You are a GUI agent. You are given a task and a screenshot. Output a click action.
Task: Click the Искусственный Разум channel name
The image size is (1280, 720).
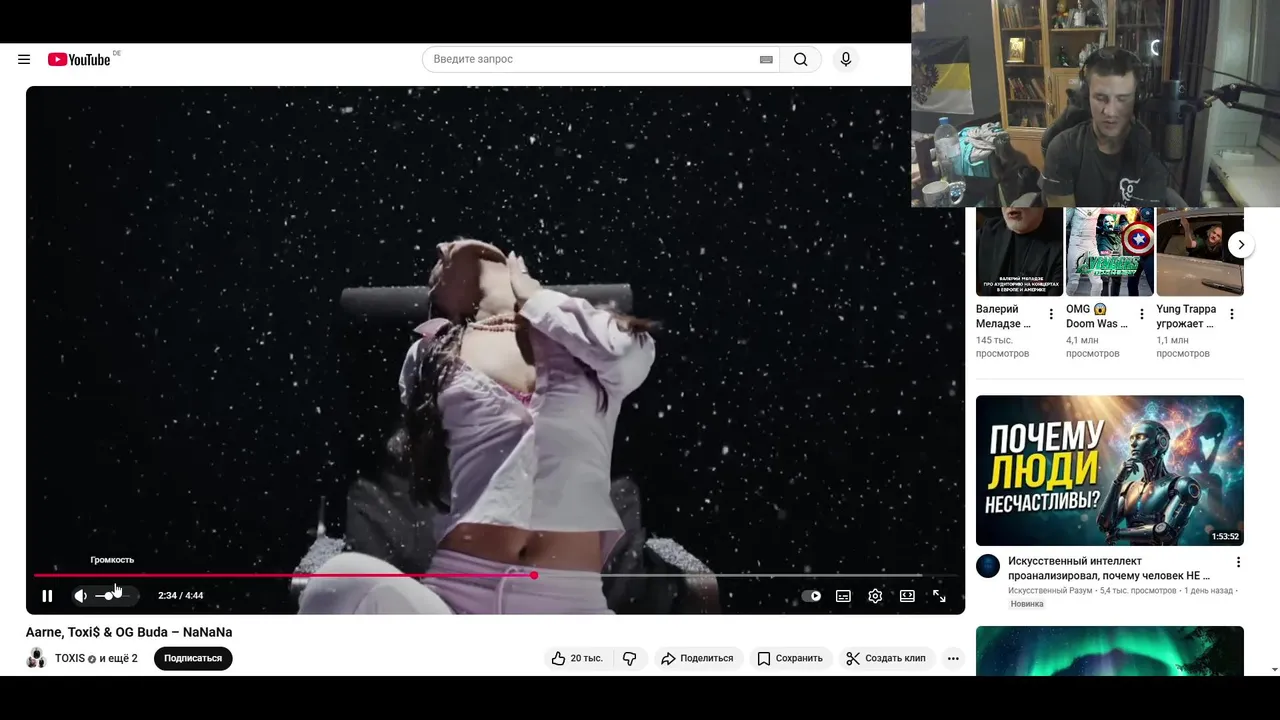coord(1051,591)
